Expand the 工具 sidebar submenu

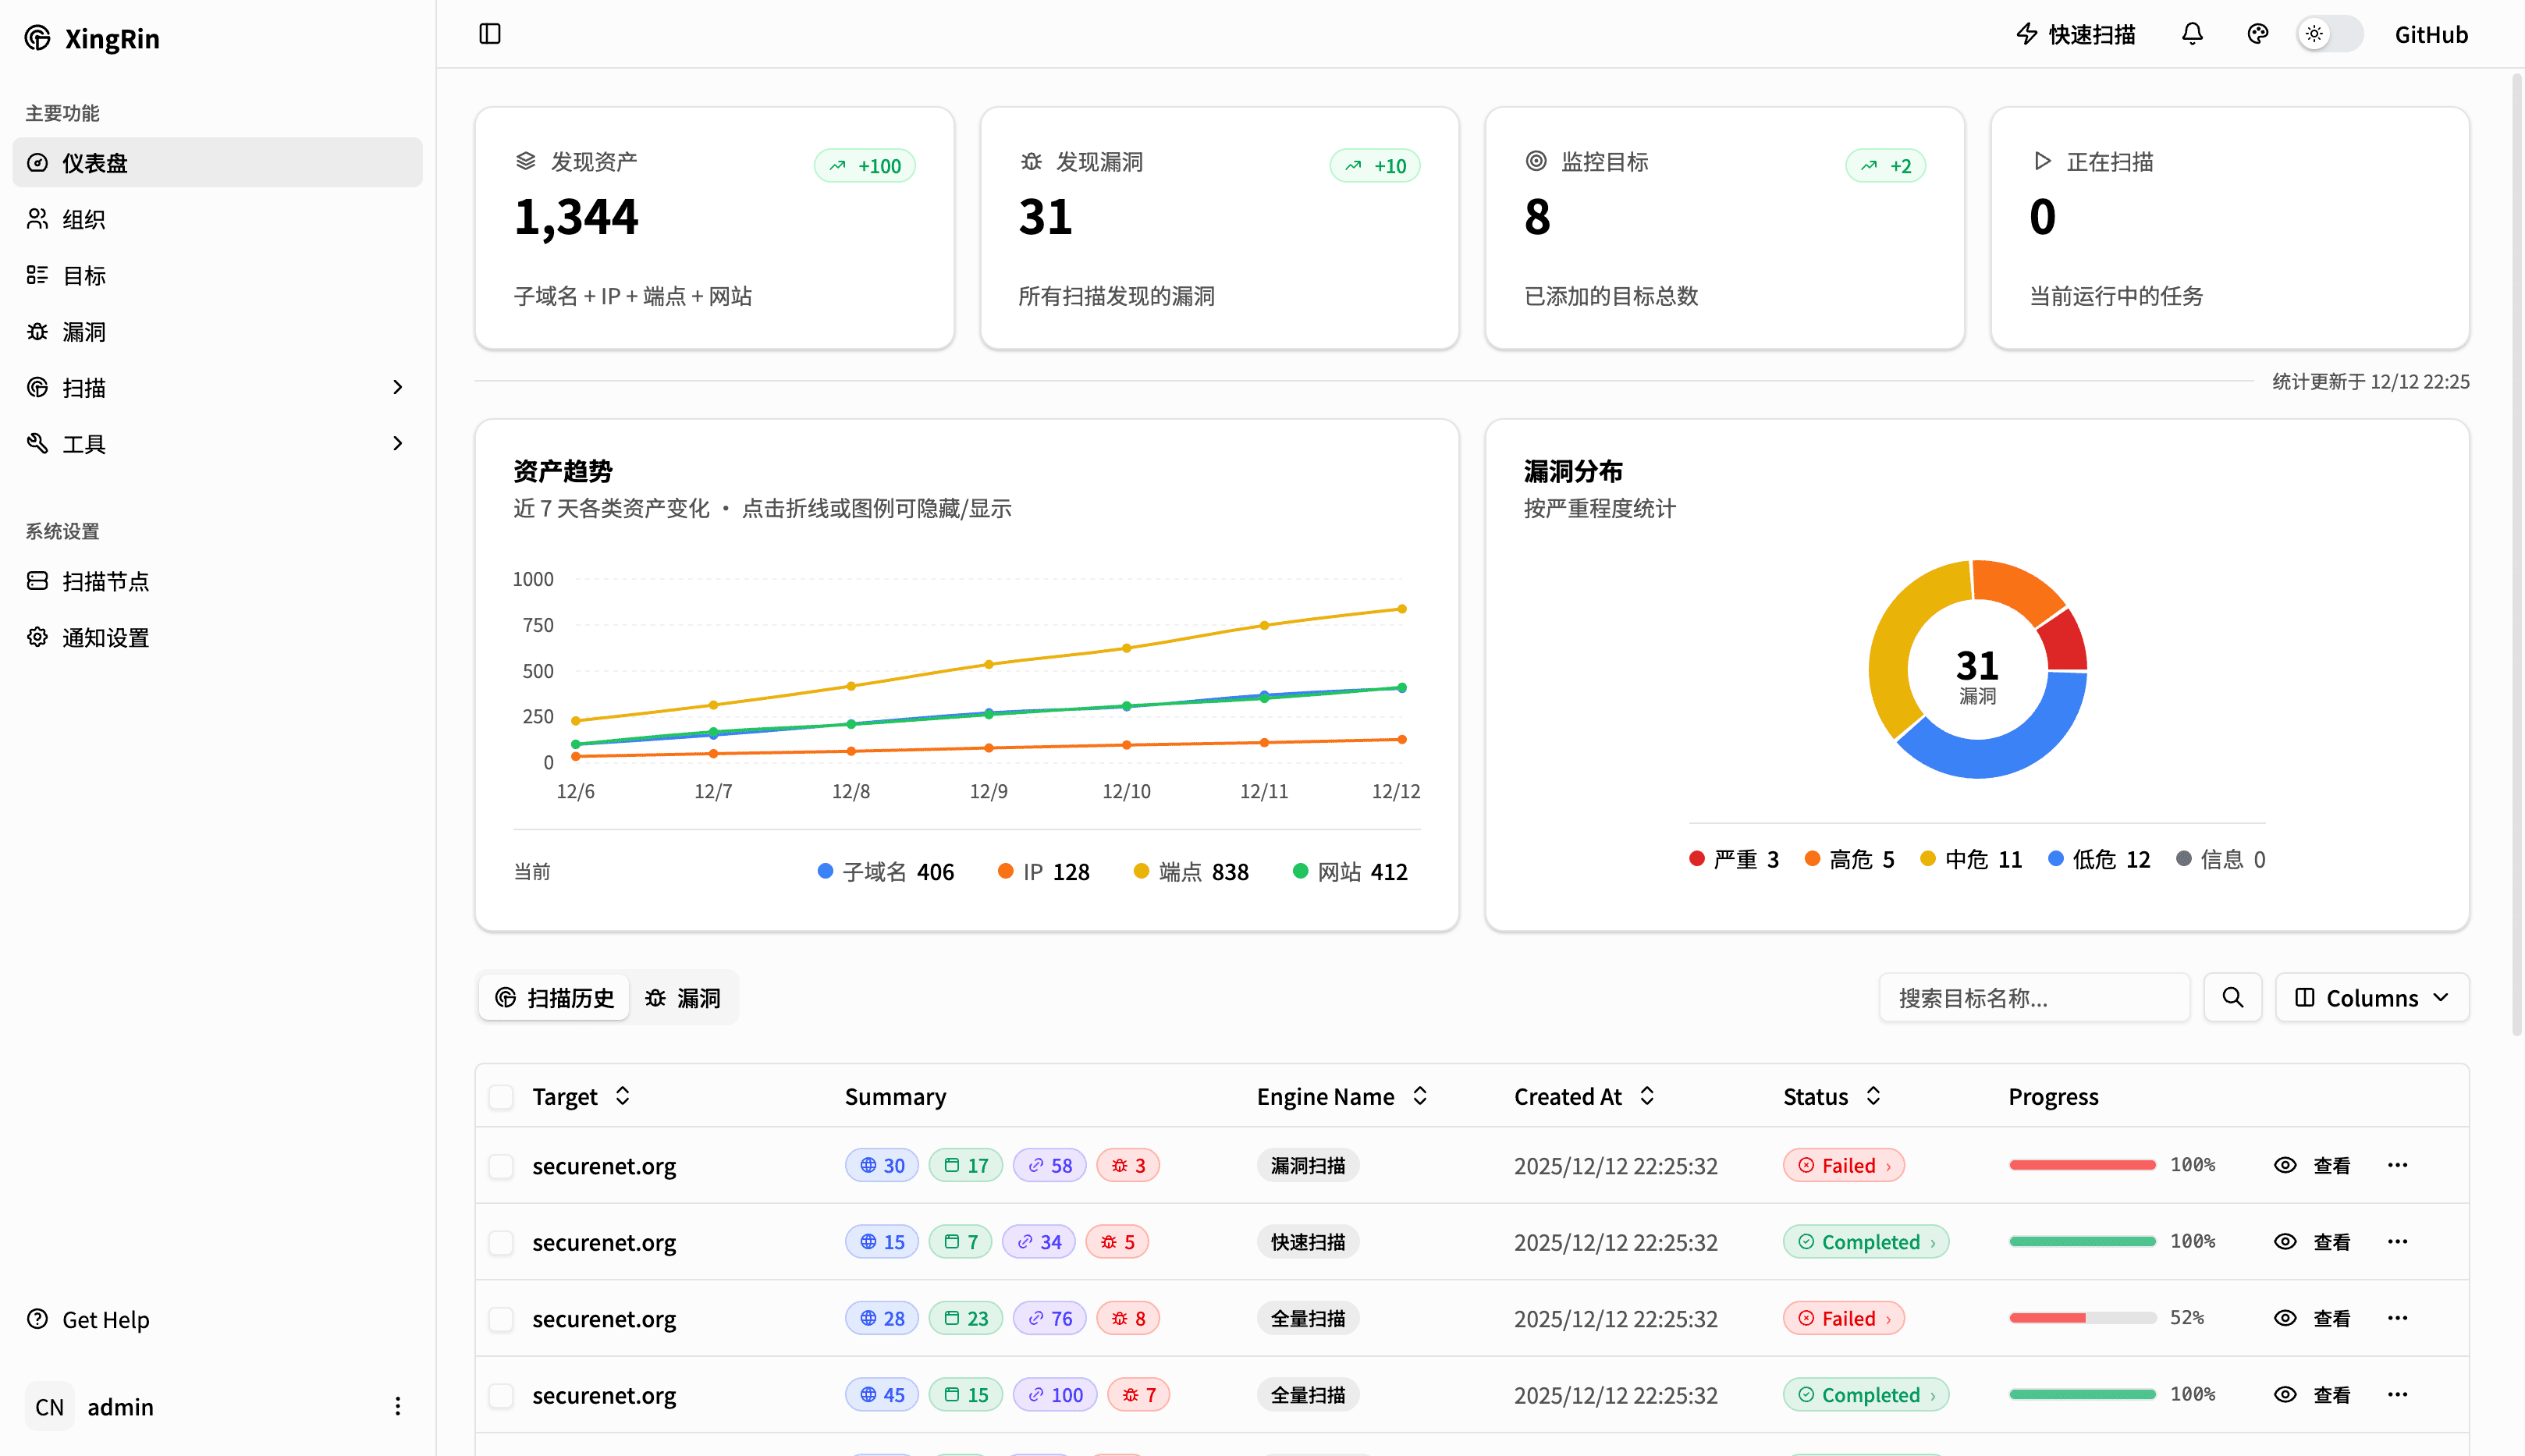pyautogui.click(x=398, y=443)
